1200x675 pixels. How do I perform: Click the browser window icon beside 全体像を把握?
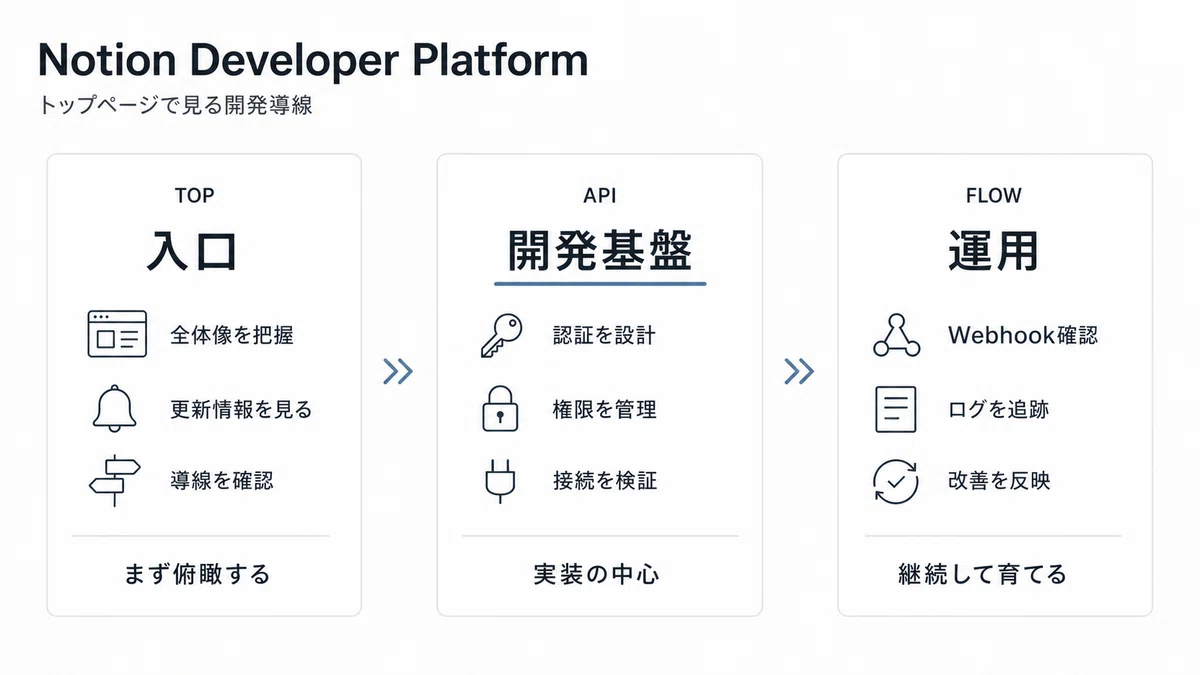pos(117,334)
